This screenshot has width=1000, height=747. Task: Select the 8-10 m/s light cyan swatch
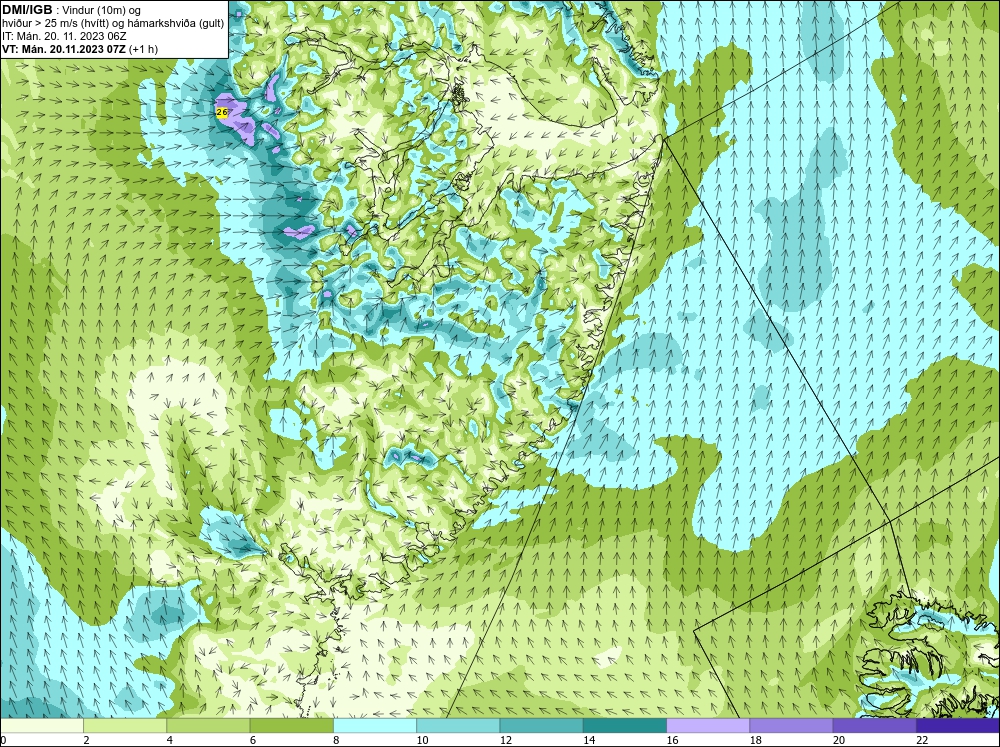click(375, 725)
